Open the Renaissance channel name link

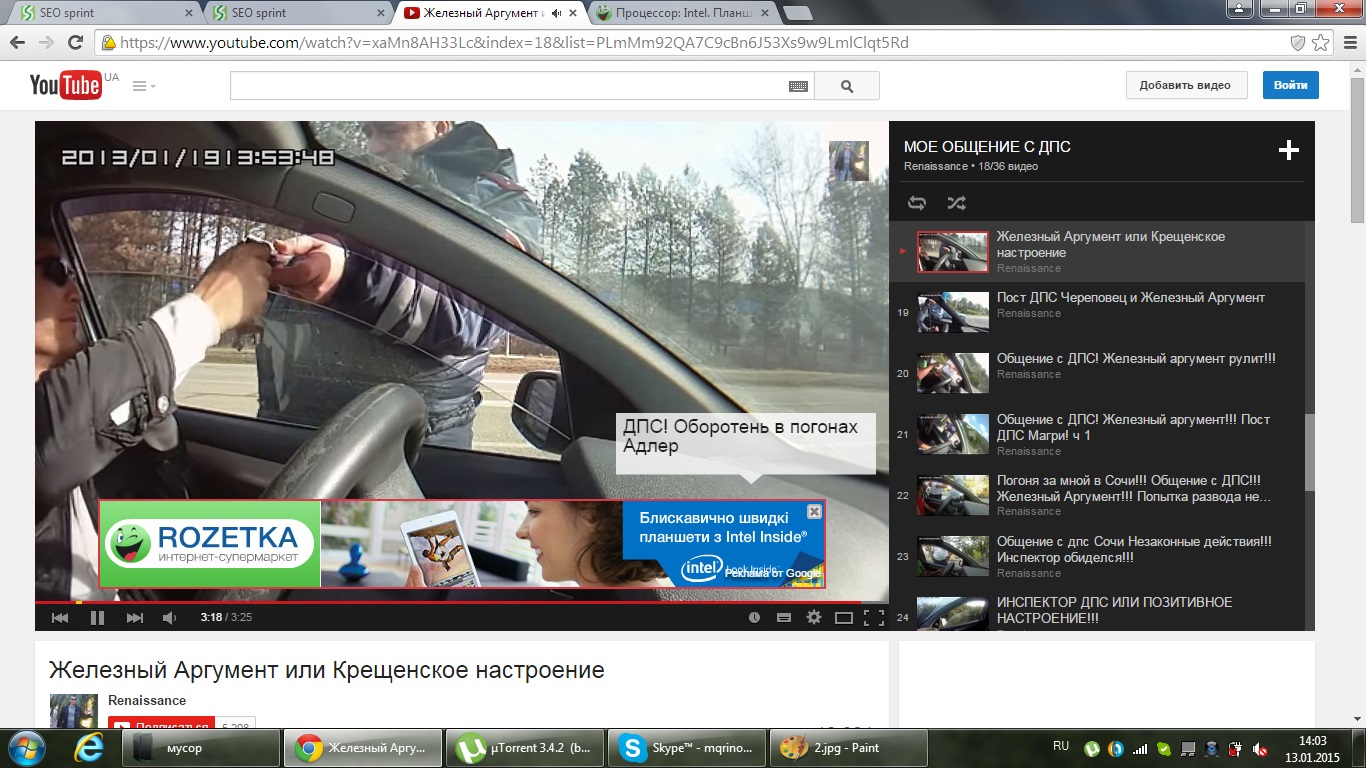pos(147,700)
